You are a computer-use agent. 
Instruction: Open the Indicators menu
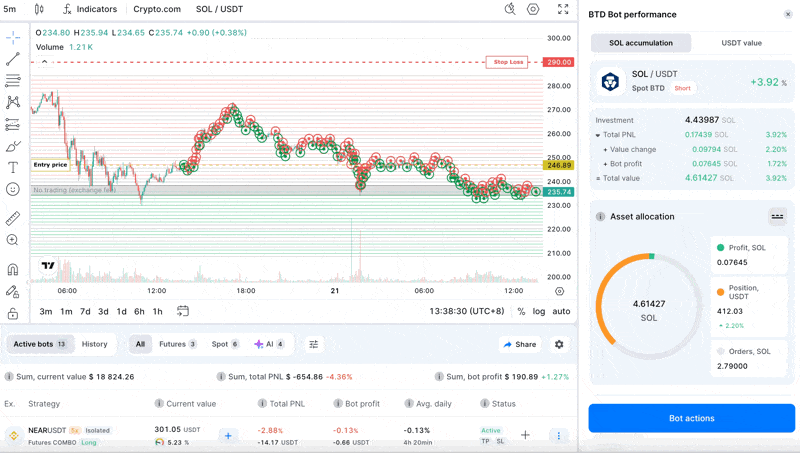pyautogui.click(x=90, y=9)
